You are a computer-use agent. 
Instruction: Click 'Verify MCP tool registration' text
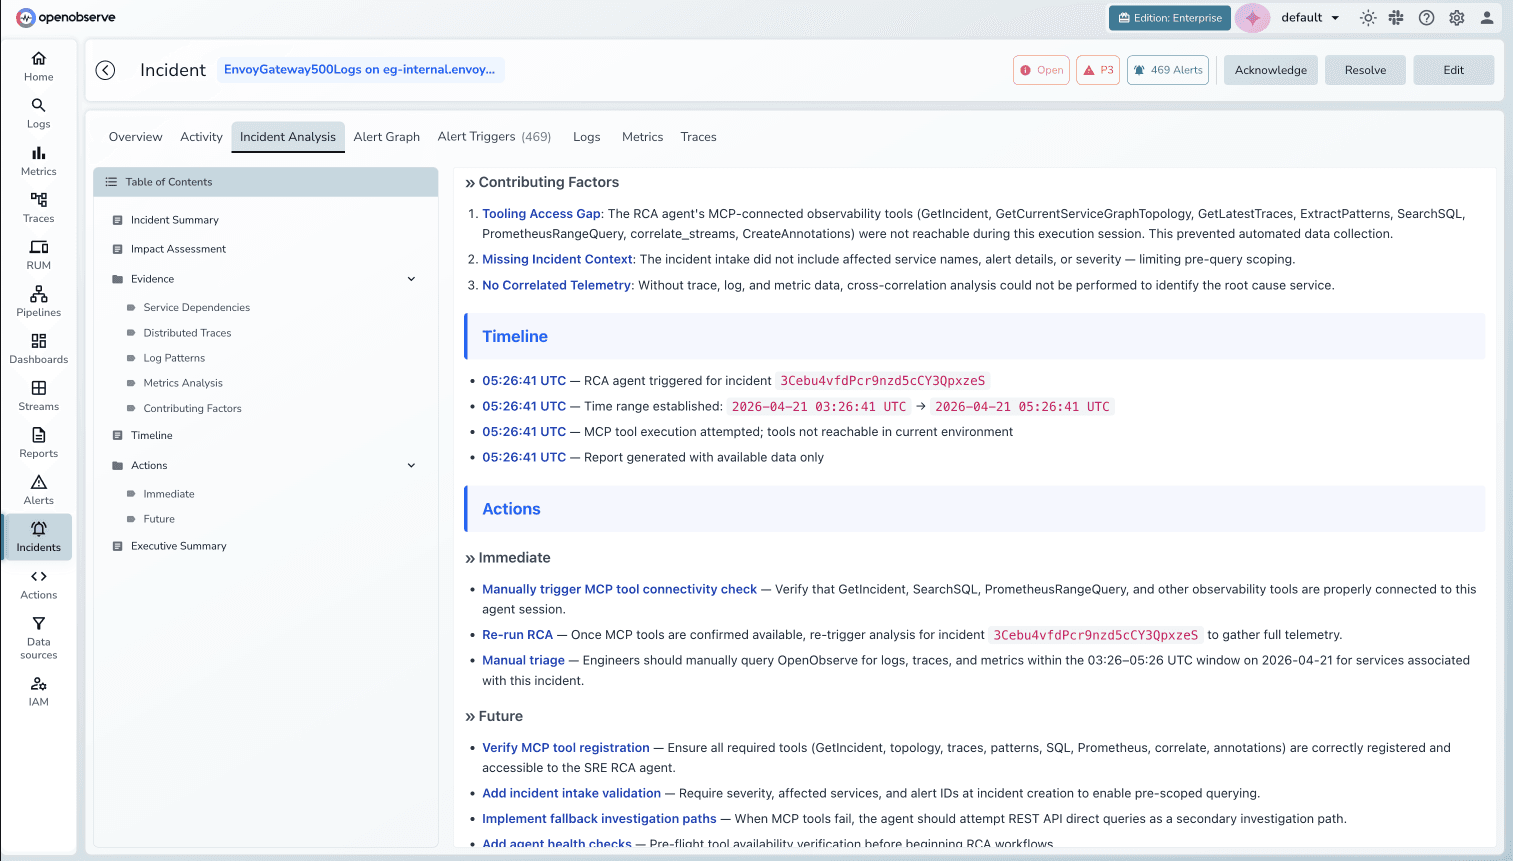coord(565,748)
